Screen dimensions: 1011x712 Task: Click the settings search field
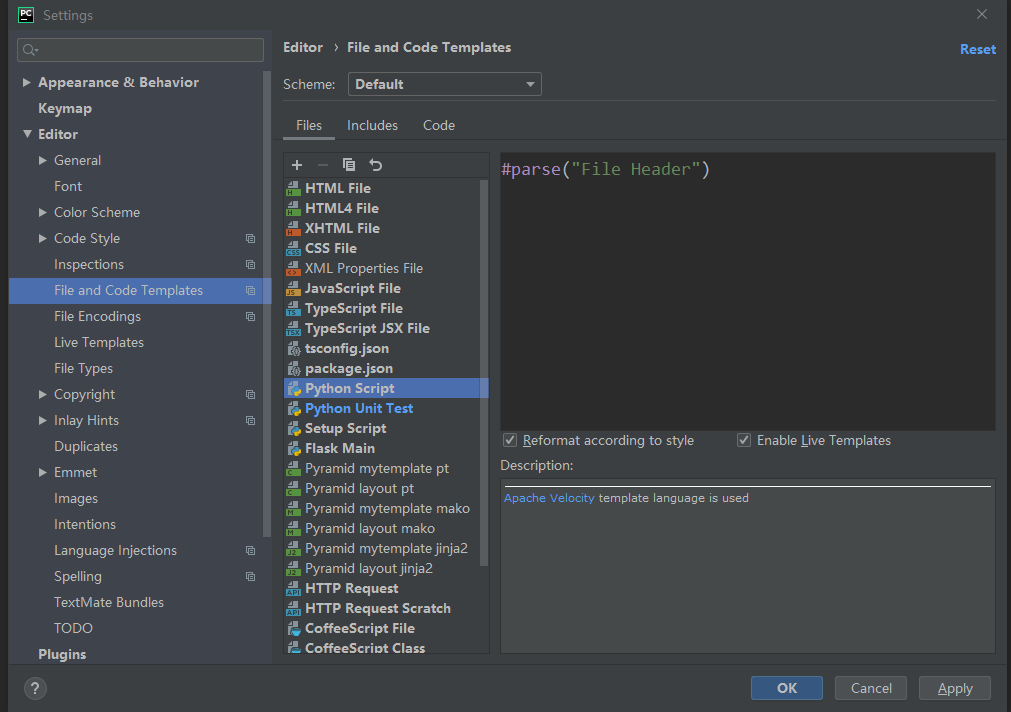(141, 50)
